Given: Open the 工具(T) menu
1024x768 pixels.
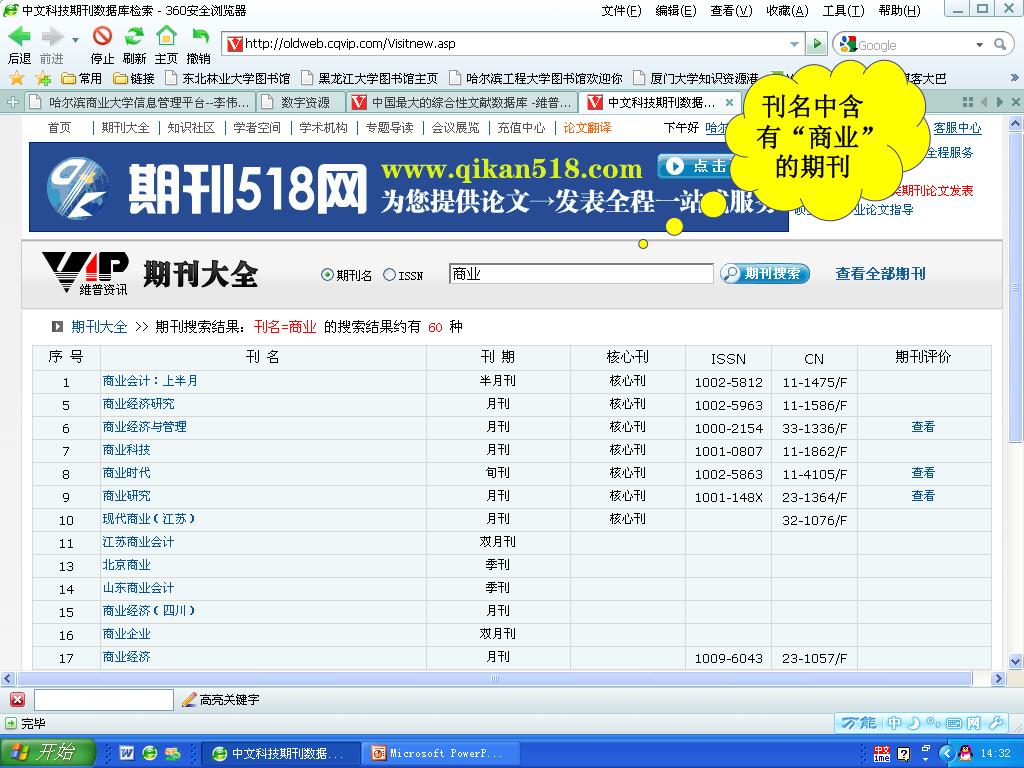Looking at the screenshot, I should coord(843,10).
